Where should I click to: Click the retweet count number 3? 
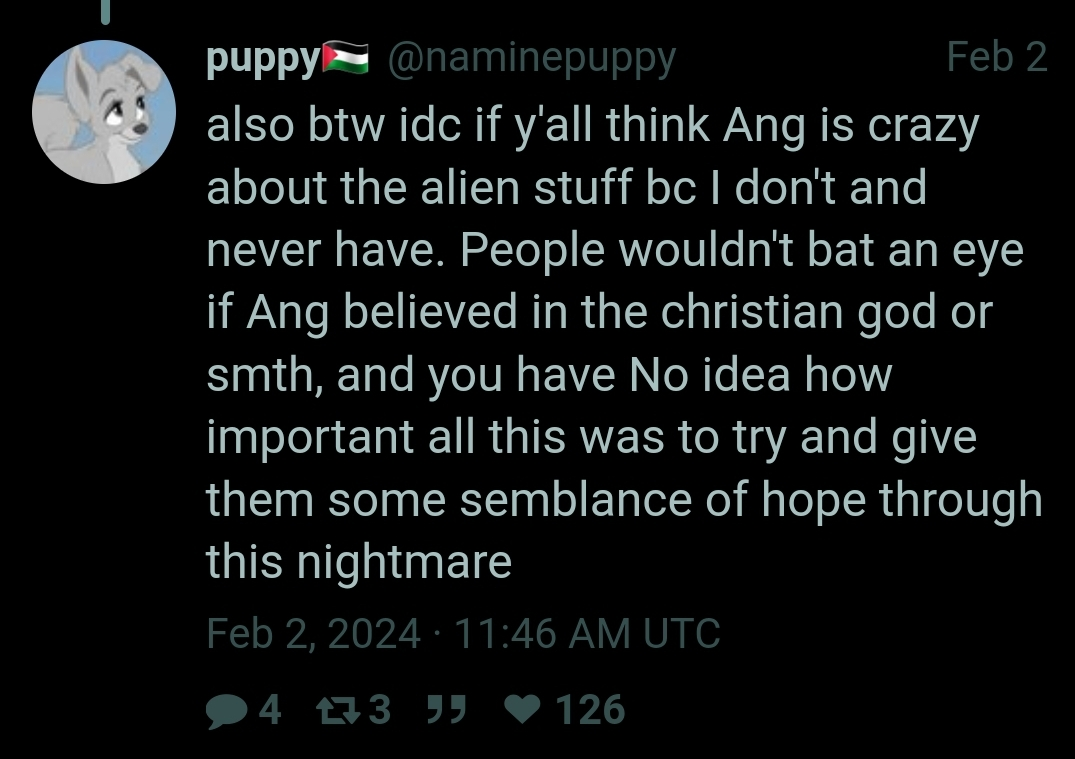click(380, 709)
